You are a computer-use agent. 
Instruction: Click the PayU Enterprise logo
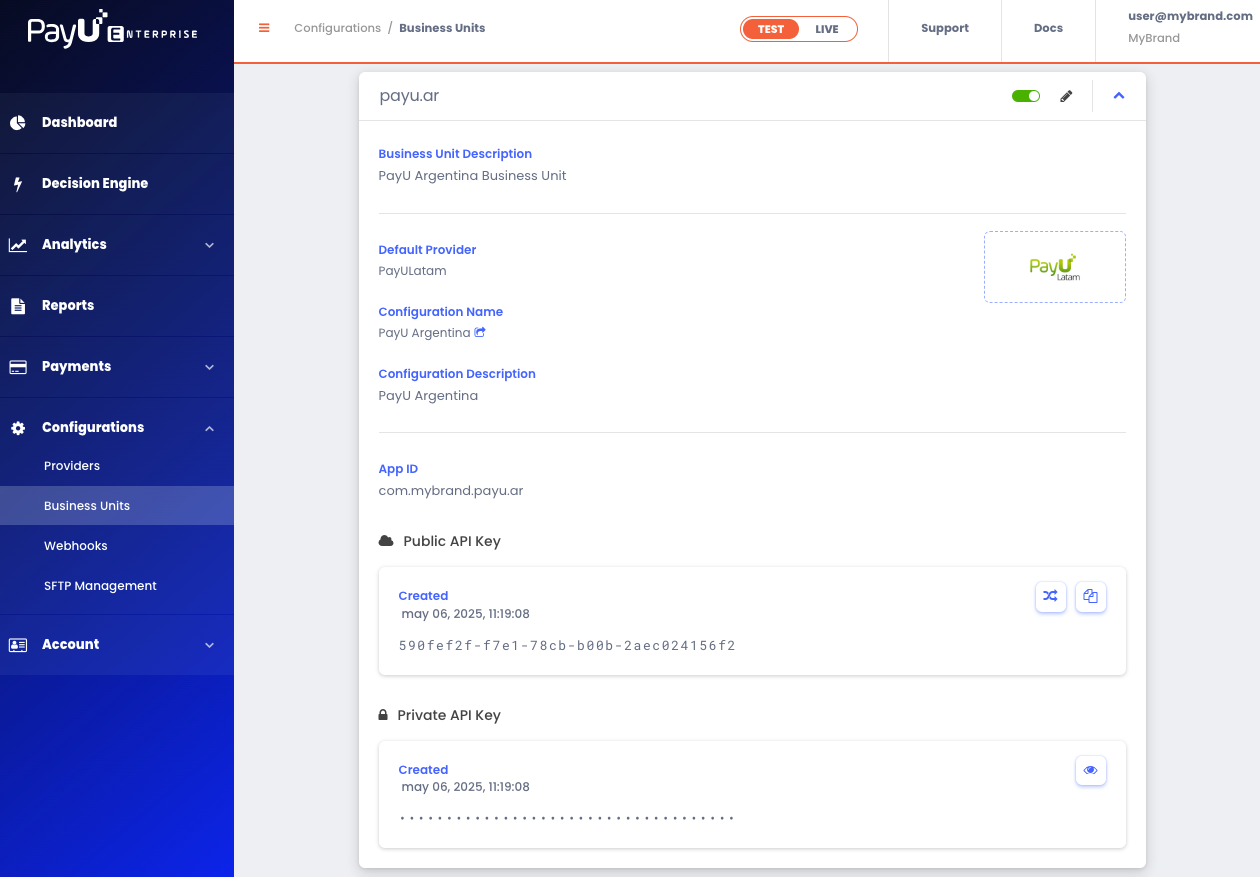point(113,31)
